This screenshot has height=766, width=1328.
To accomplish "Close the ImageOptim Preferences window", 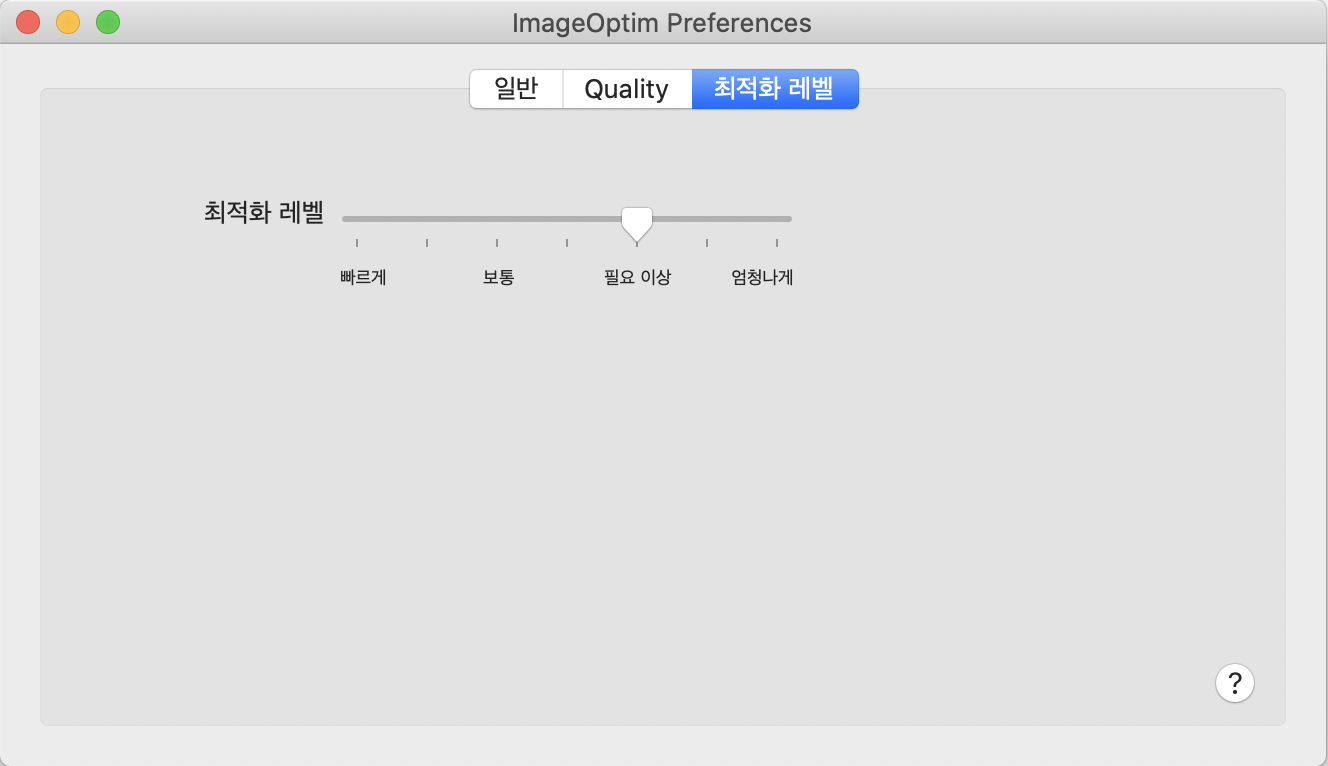I will [x=27, y=20].
